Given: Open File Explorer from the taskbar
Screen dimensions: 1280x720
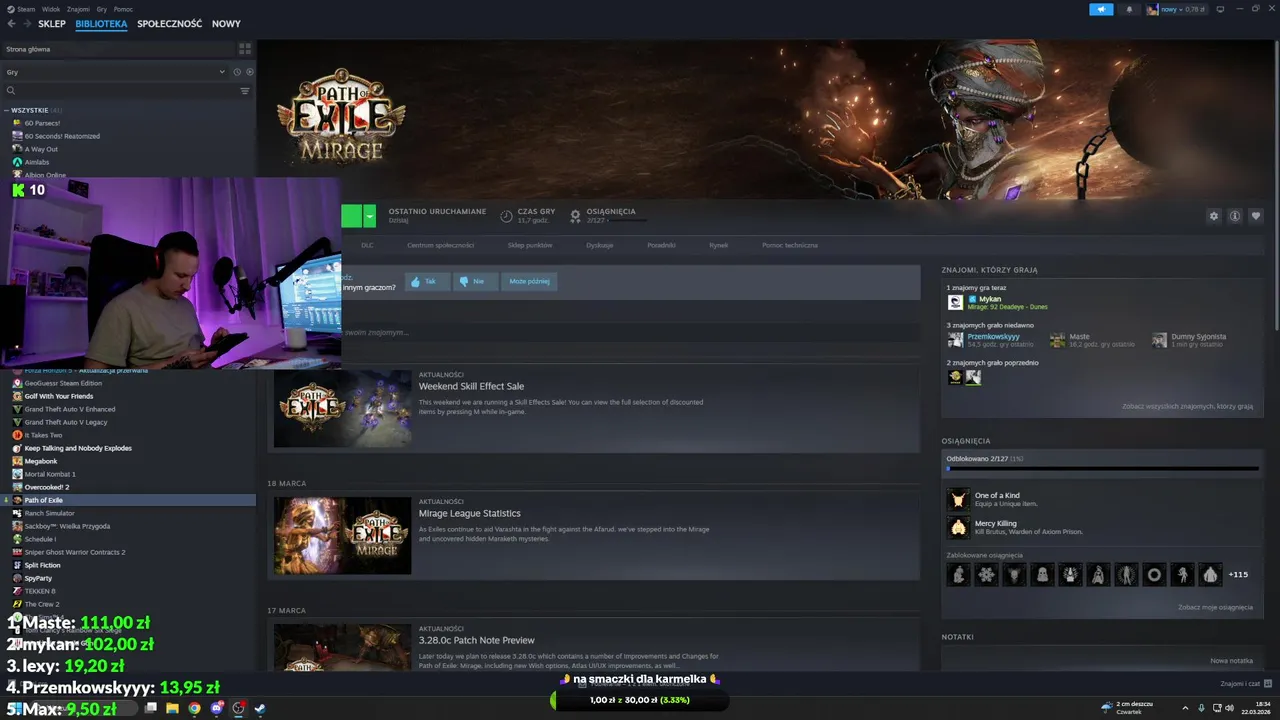Looking at the screenshot, I should [172, 708].
